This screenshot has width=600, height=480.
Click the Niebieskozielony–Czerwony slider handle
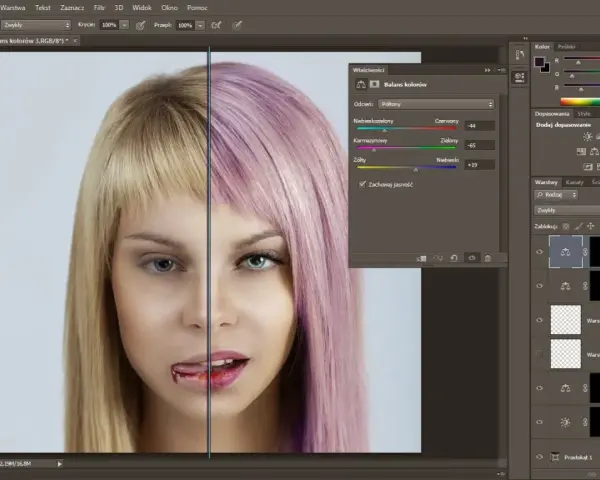pos(385,130)
